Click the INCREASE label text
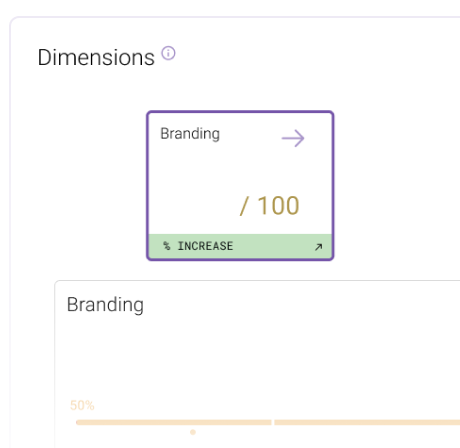 205,246
